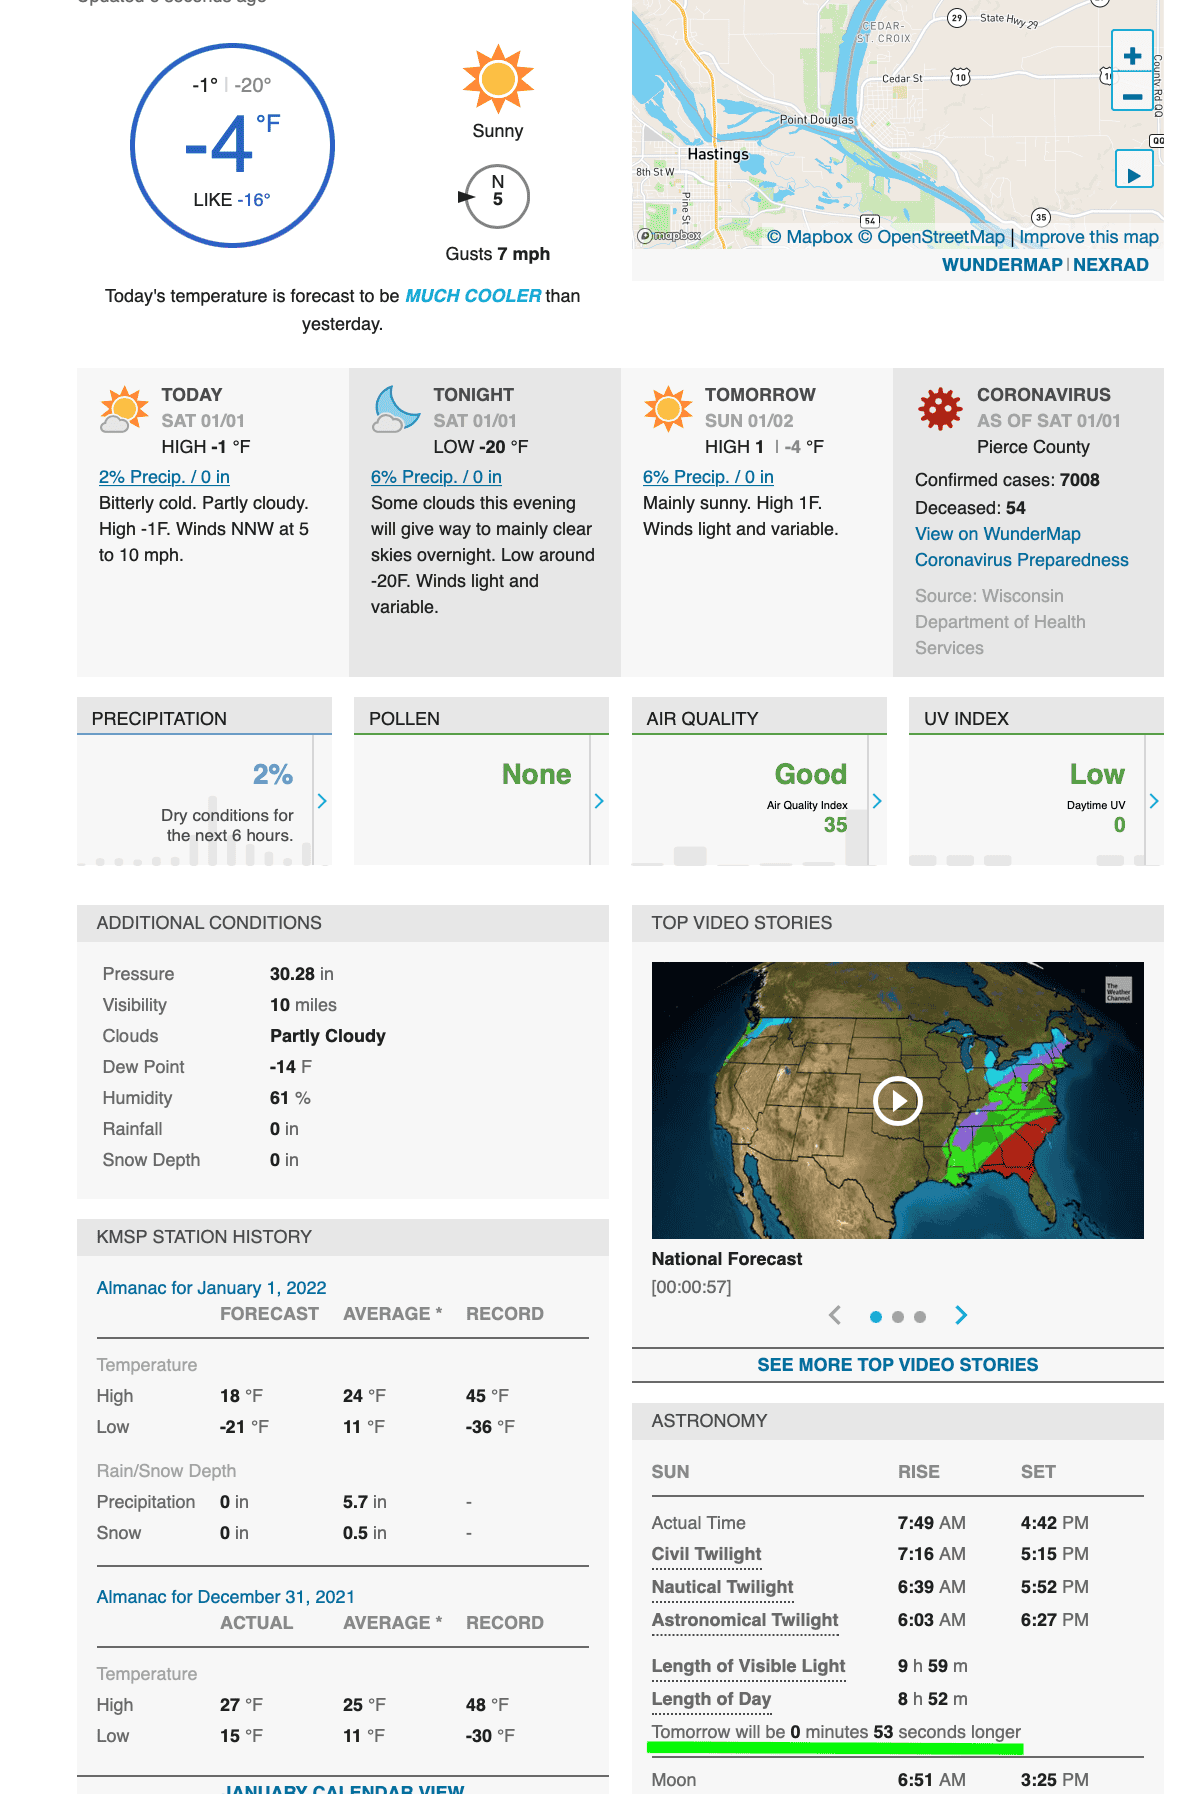Click the Hastings label on map

718,154
